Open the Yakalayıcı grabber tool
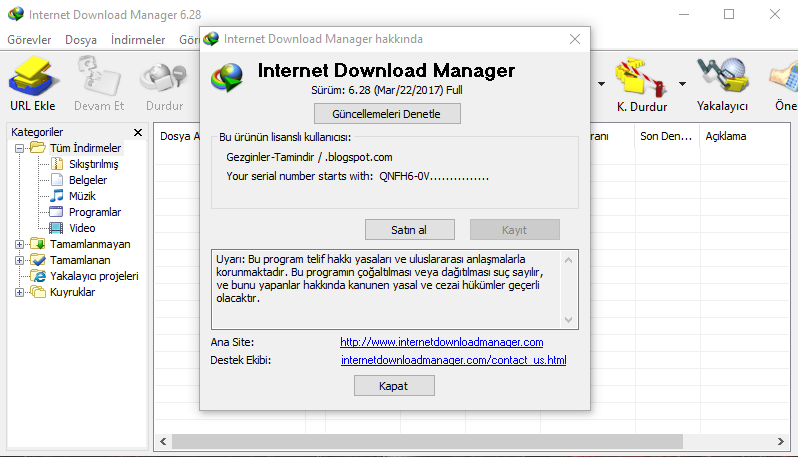 (x=723, y=76)
